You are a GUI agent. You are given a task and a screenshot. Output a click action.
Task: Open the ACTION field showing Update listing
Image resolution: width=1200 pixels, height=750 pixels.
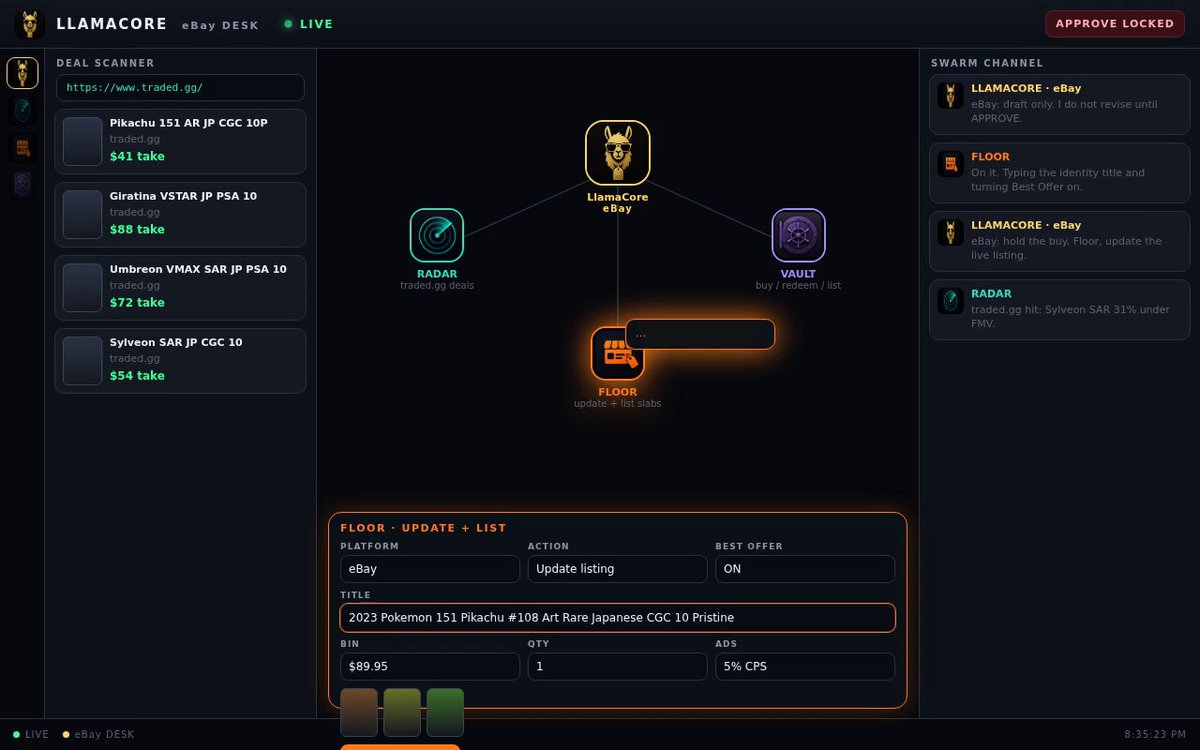coord(617,568)
